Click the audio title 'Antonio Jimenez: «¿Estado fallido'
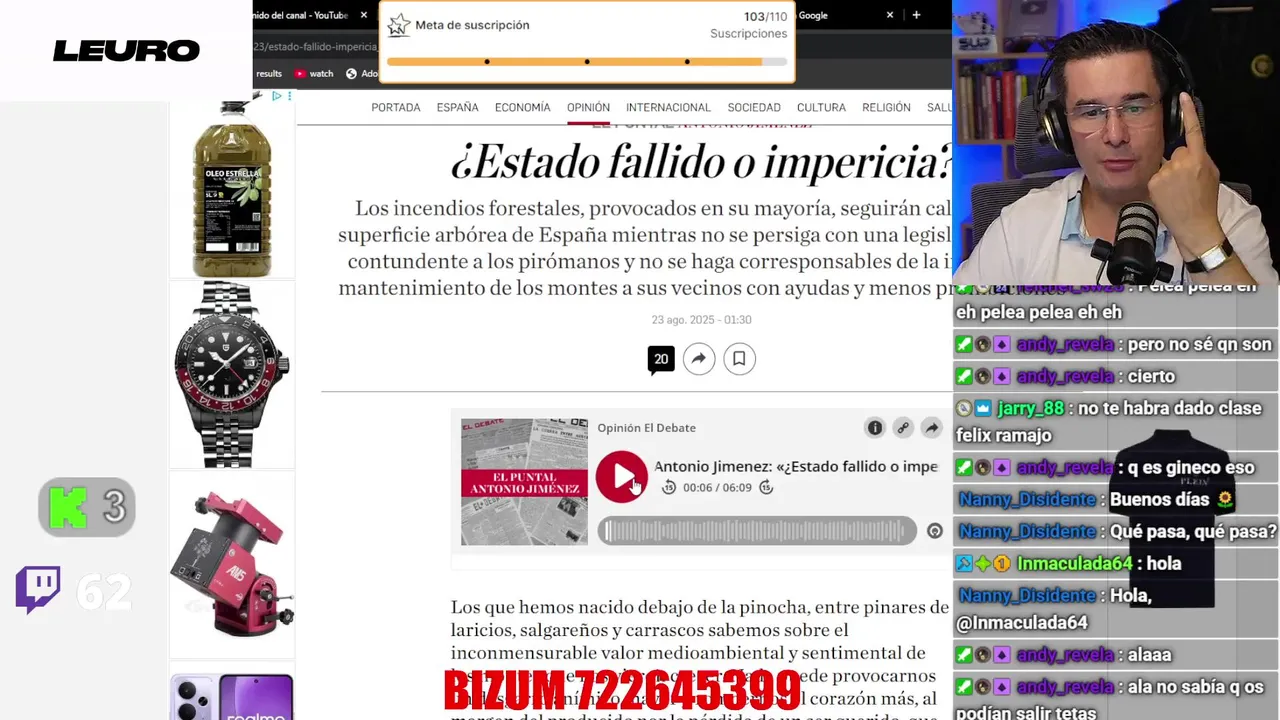Viewport: 1280px width, 720px height. [796, 466]
